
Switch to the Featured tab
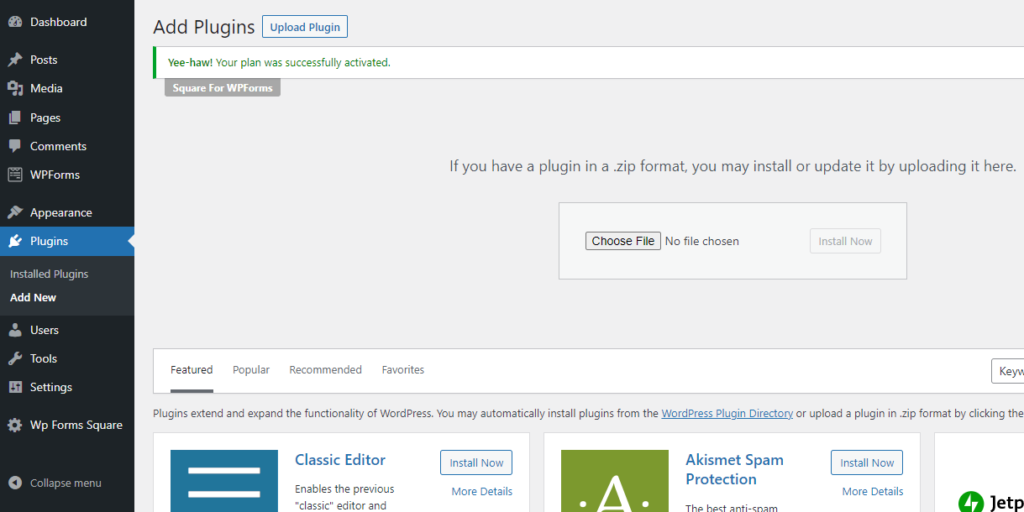tap(192, 370)
